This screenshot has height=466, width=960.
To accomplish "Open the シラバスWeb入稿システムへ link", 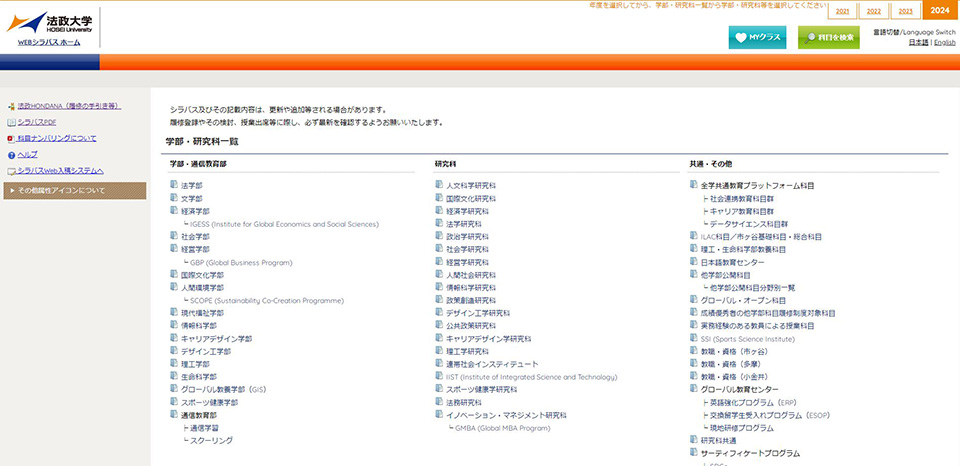I will [67, 171].
